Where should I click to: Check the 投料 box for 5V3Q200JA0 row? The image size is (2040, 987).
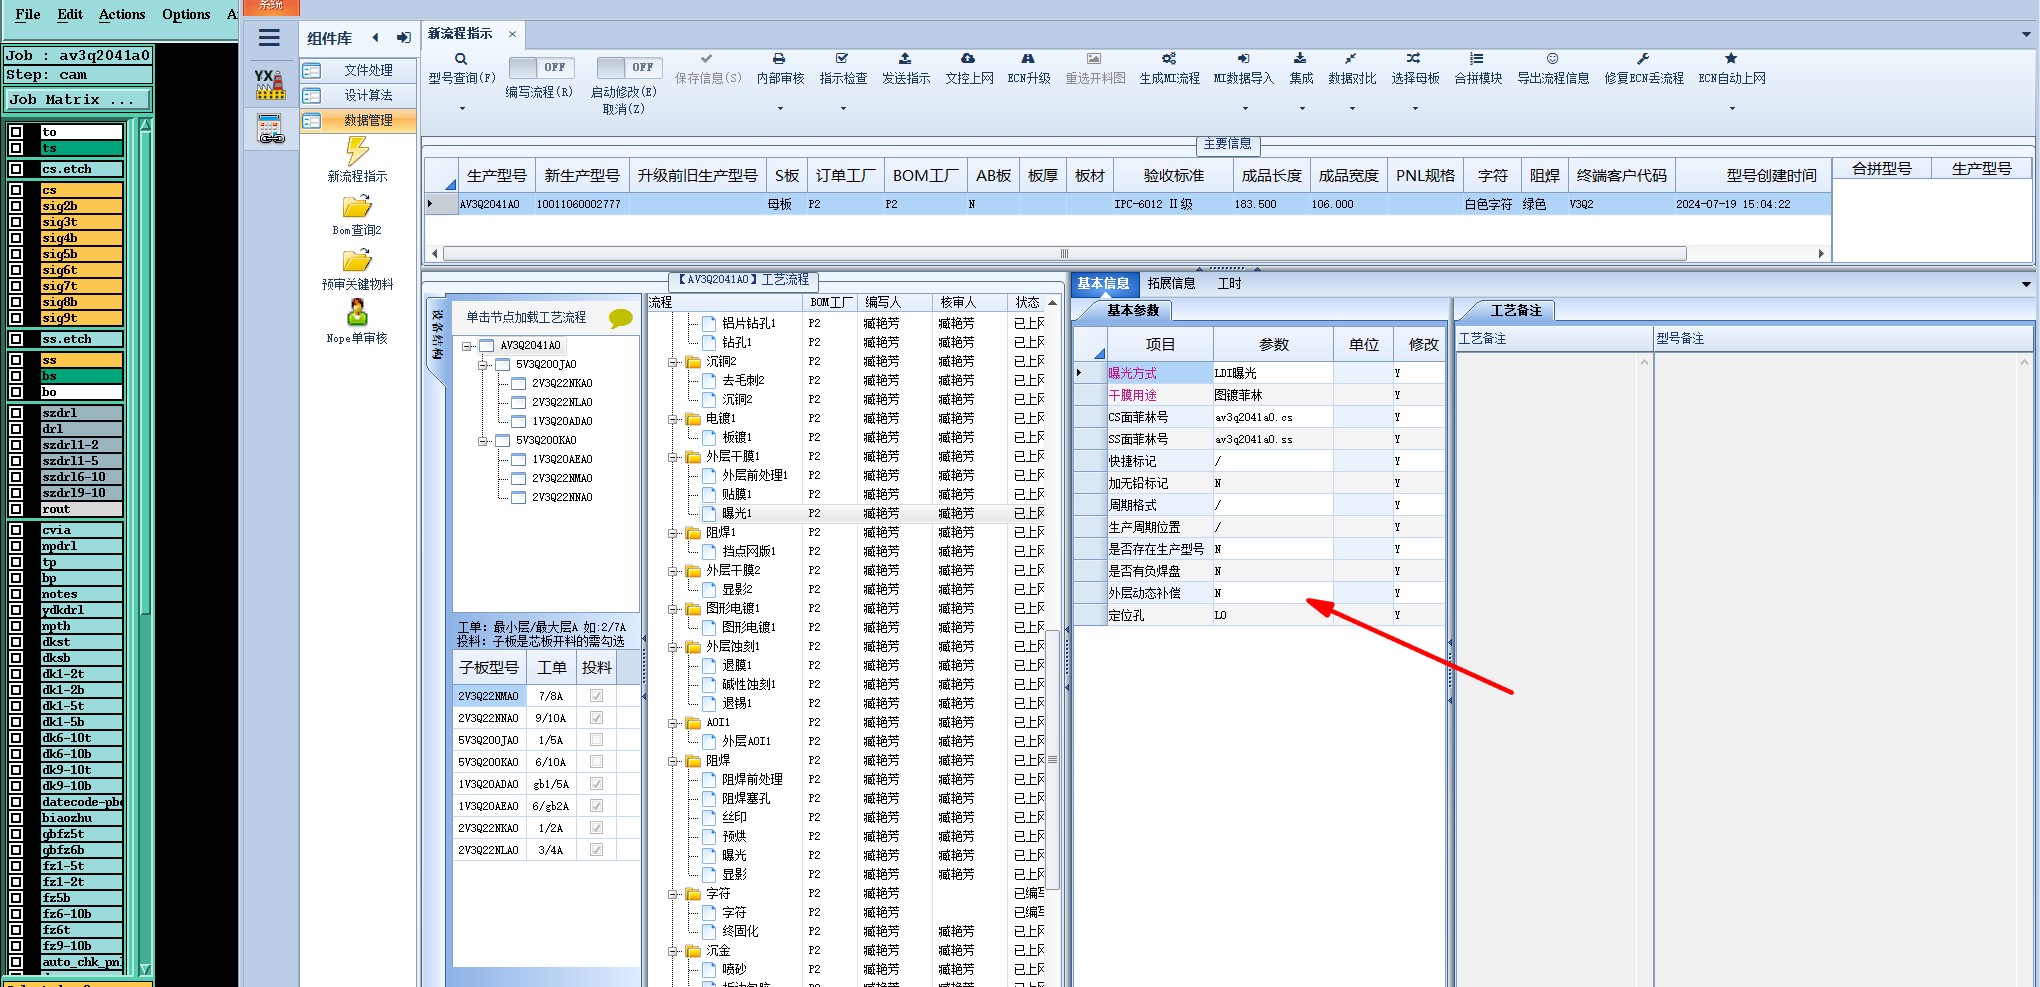(x=597, y=740)
